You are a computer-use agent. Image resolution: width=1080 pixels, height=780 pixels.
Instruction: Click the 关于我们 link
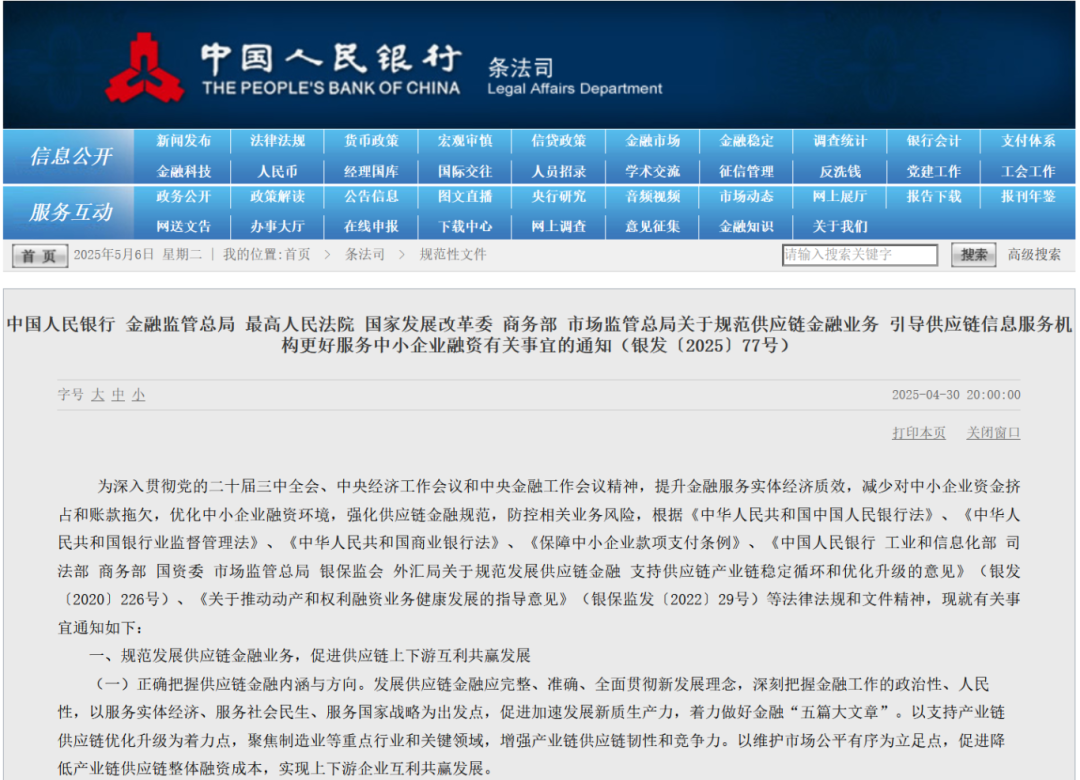click(840, 227)
